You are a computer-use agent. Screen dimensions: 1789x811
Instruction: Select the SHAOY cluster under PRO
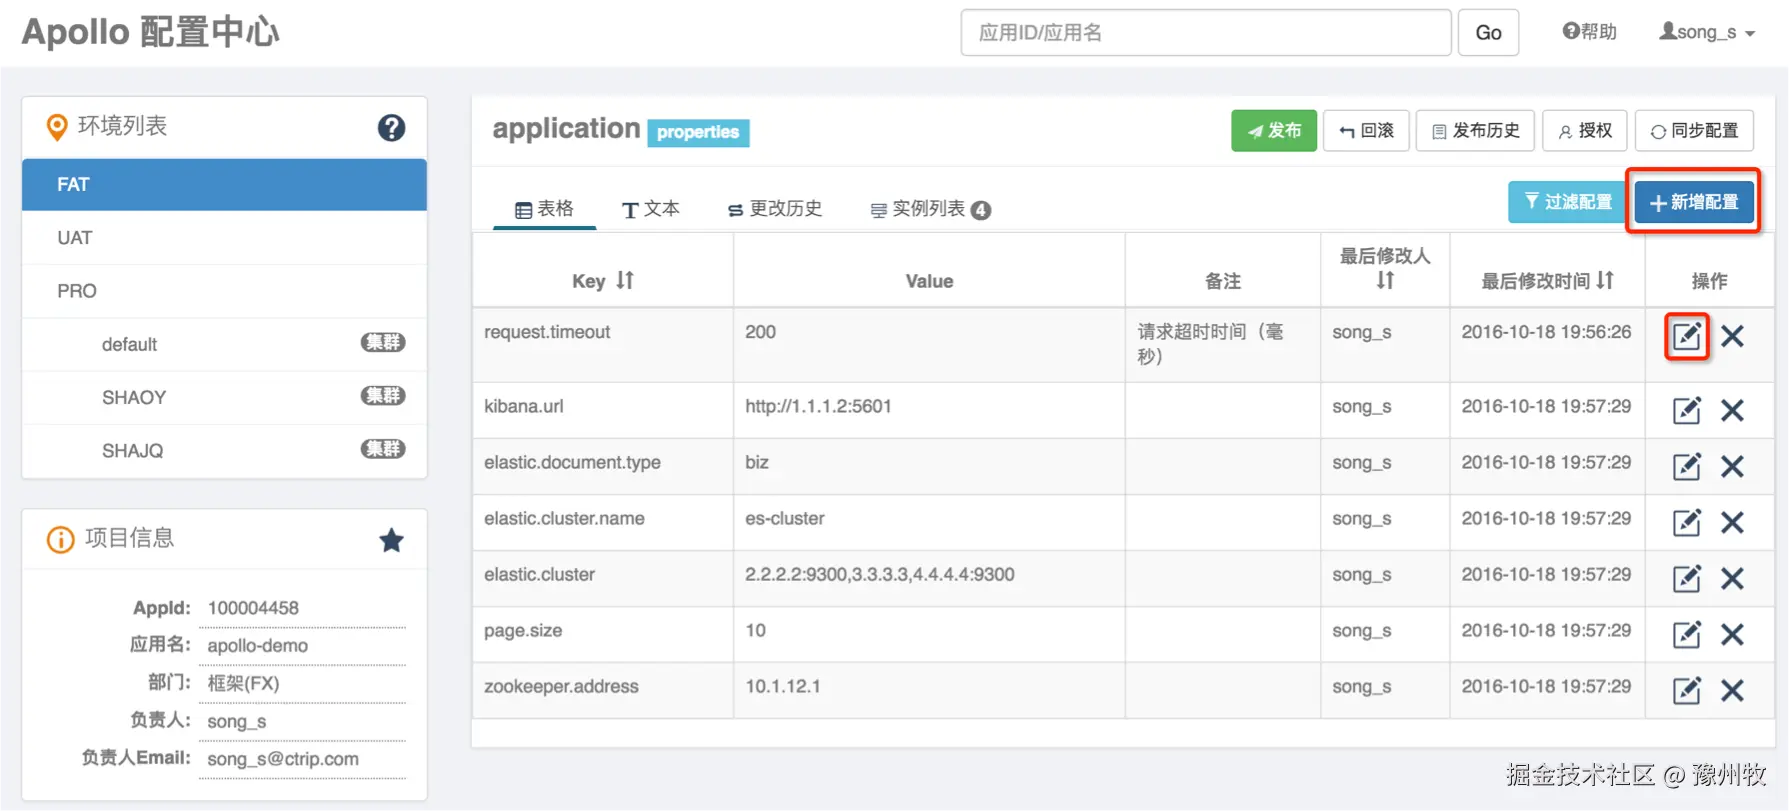coord(134,398)
